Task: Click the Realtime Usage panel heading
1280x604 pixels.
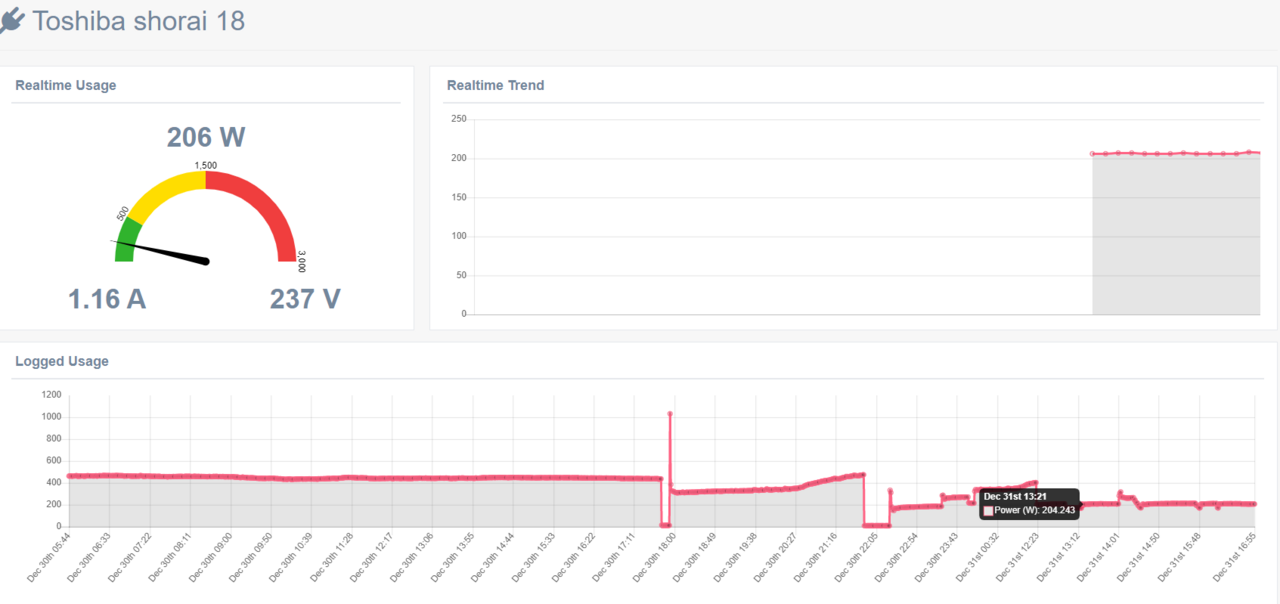Action: pyautogui.click(x=66, y=85)
